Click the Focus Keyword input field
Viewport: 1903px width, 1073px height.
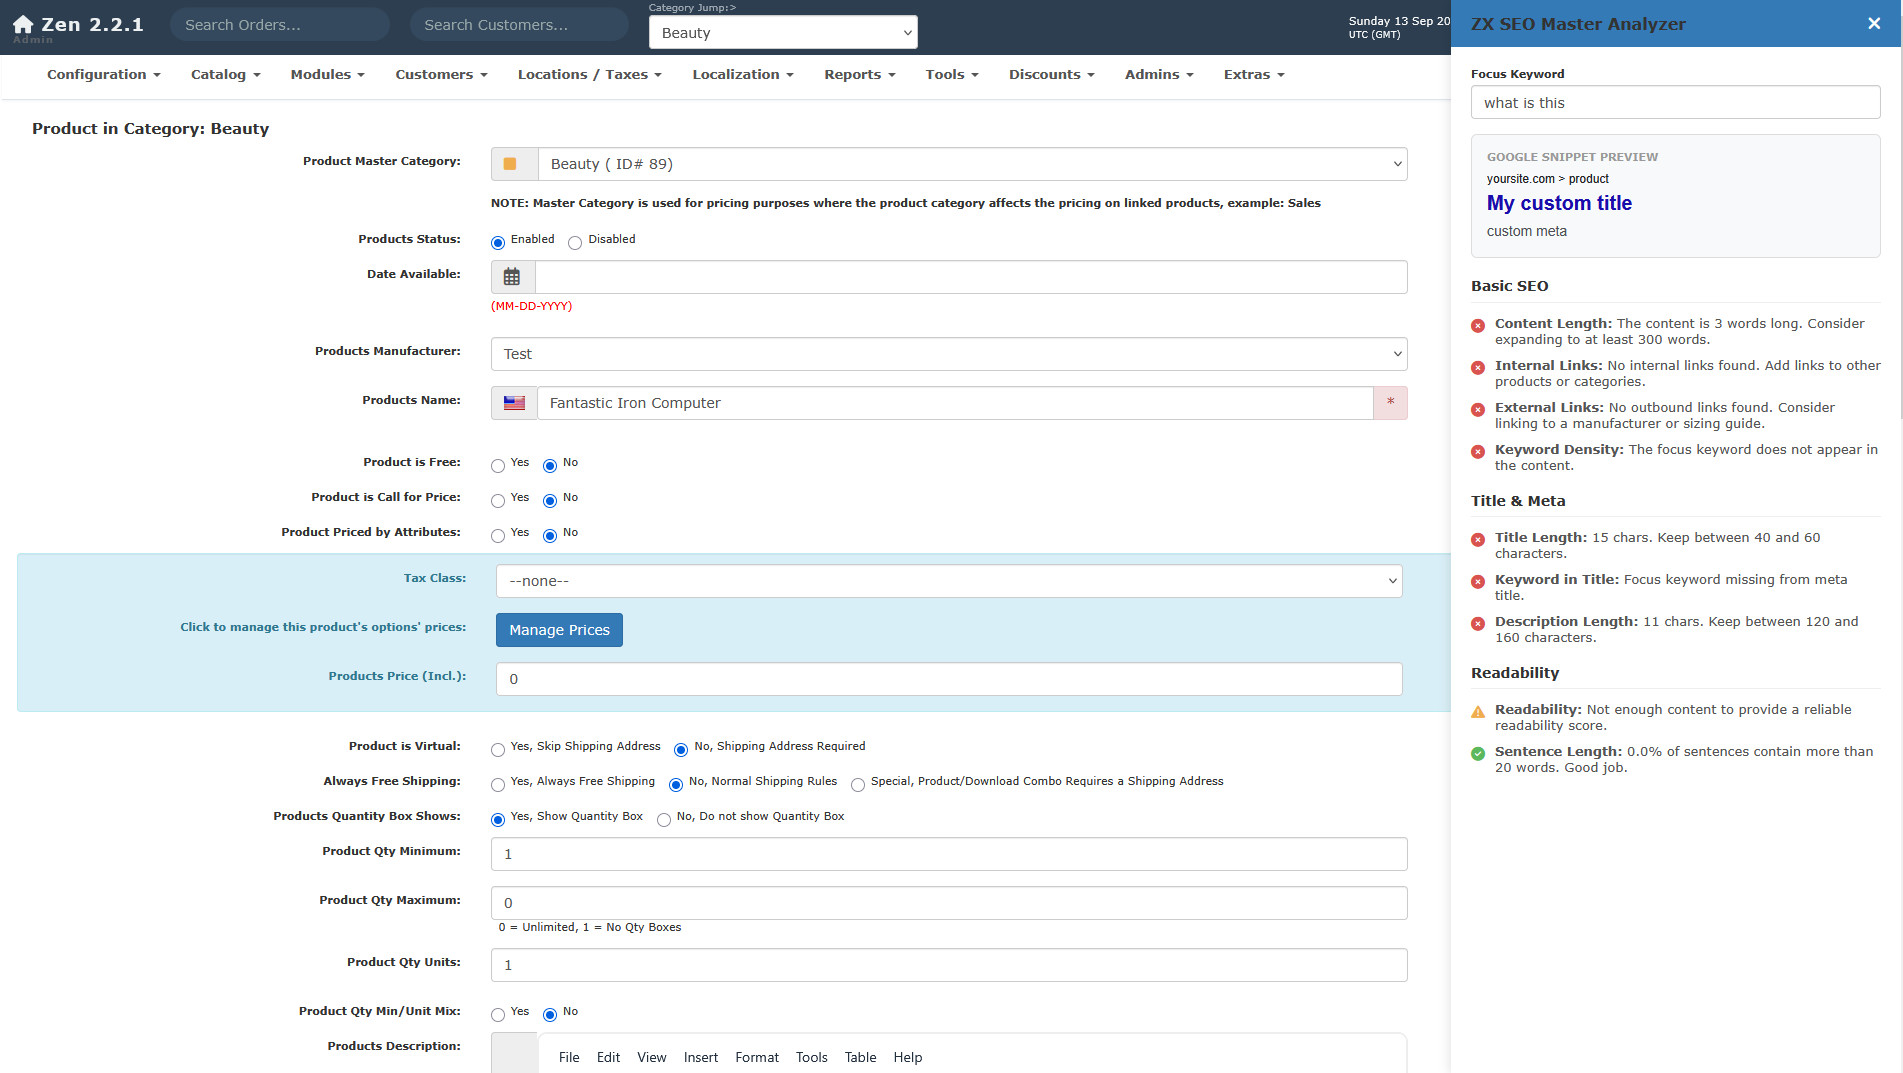click(x=1675, y=102)
